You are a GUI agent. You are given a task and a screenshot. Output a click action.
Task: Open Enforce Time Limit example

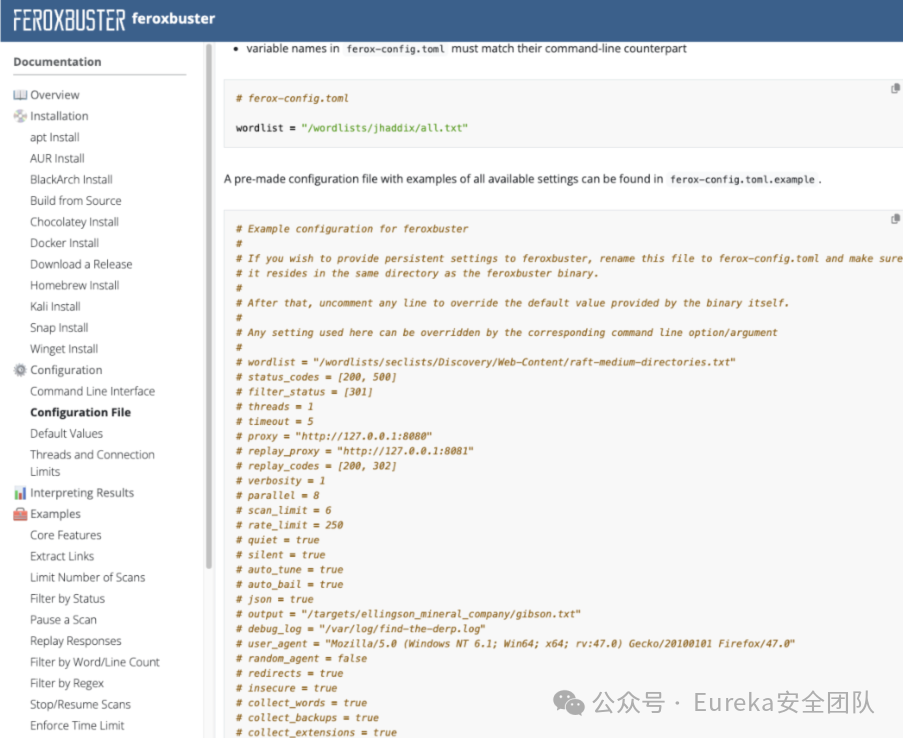[77, 725]
